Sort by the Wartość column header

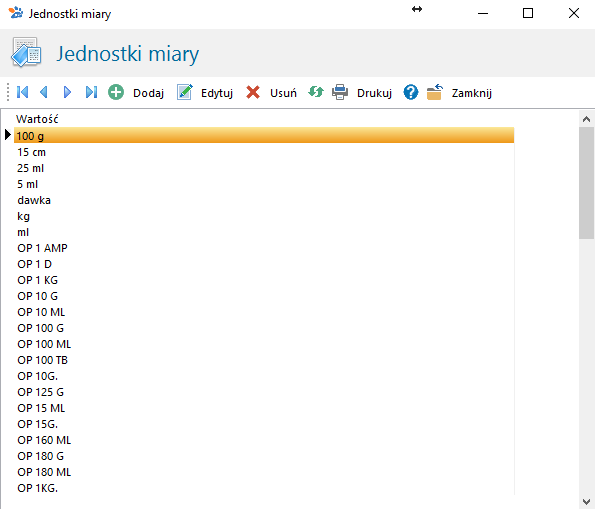[37, 119]
